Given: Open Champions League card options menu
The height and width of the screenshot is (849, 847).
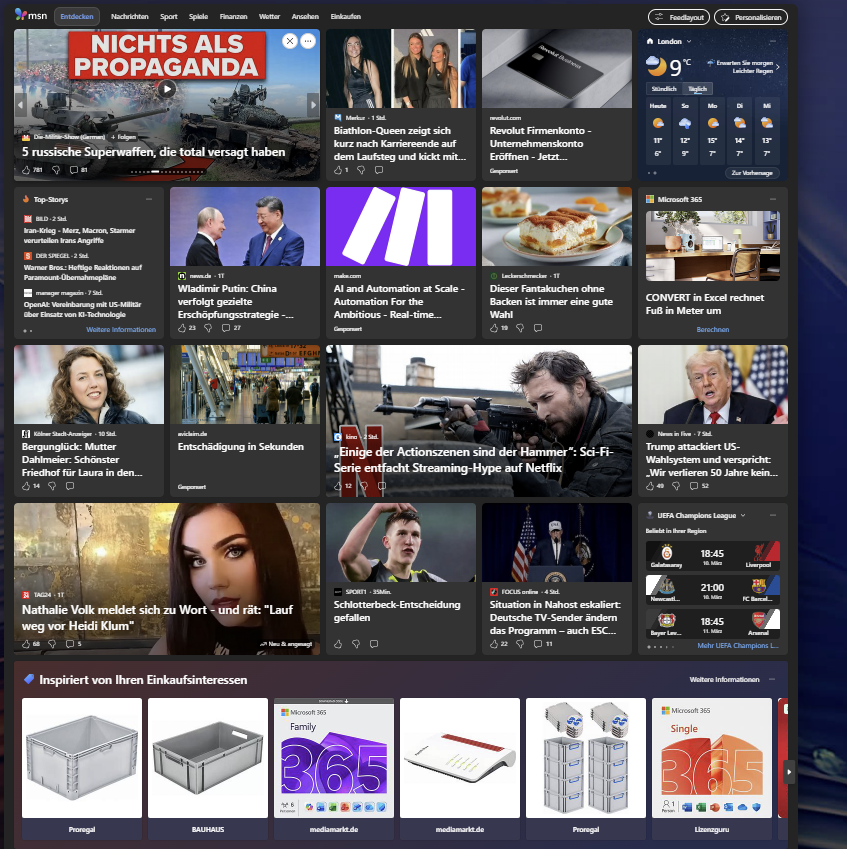Looking at the screenshot, I should [x=773, y=515].
